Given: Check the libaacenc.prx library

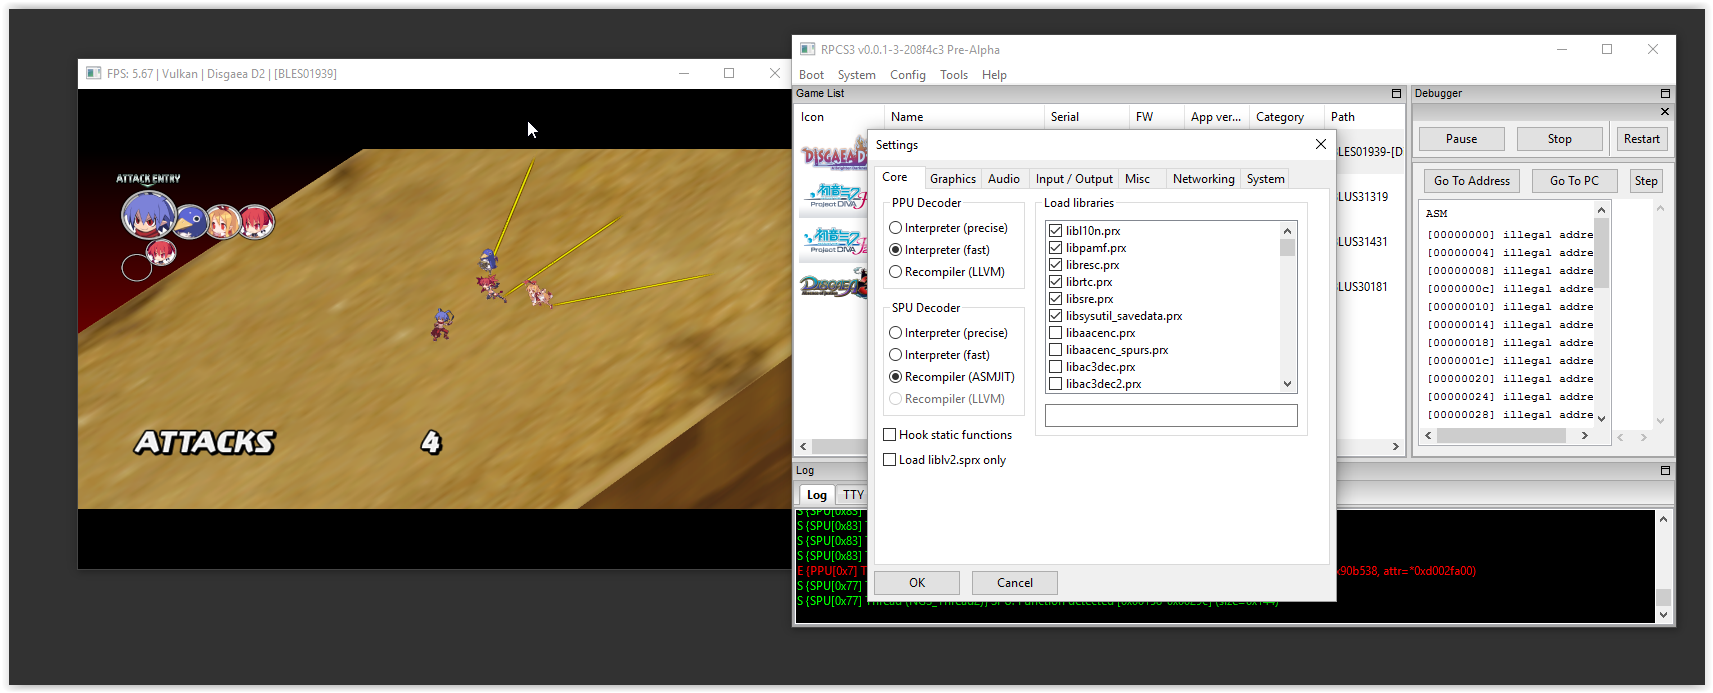Looking at the screenshot, I should pos(1055,333).
